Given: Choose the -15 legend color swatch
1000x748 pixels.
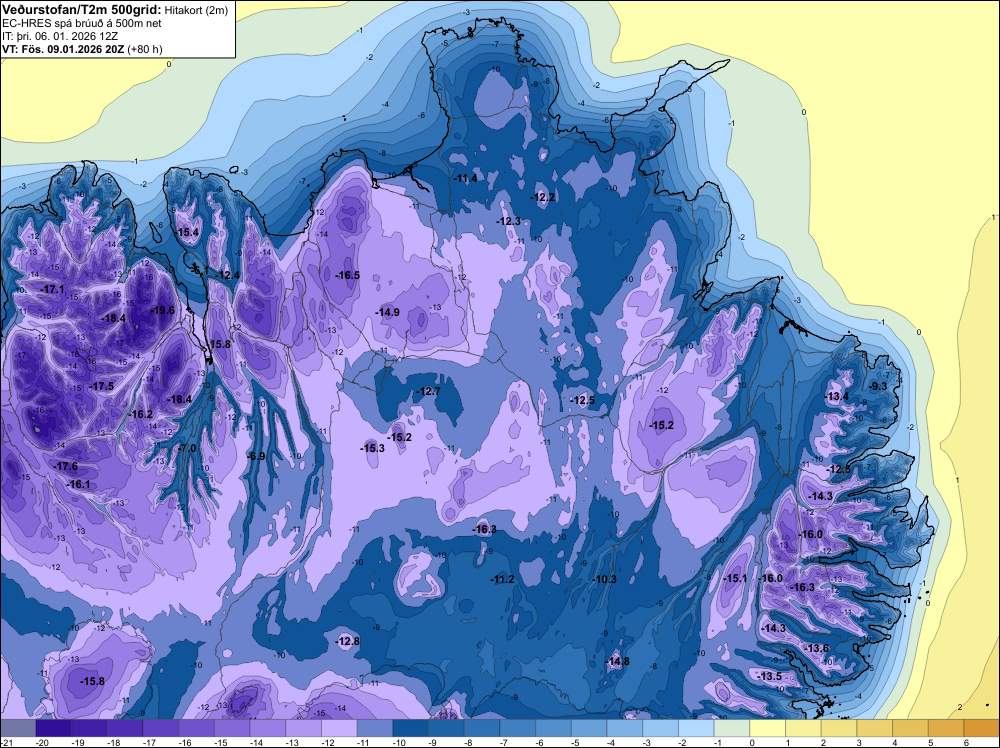Looking at the screenshot, I should tap(232, 728).
